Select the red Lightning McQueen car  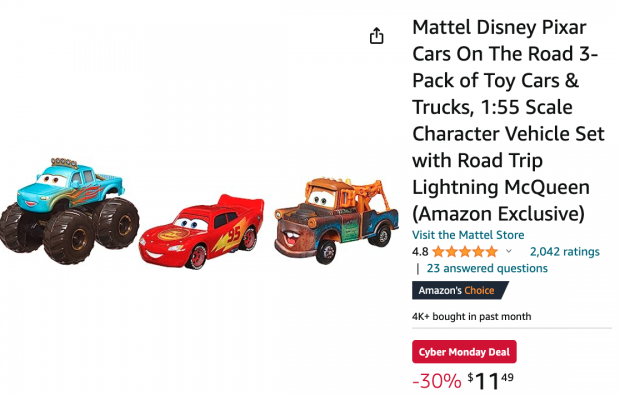point(201,231)
